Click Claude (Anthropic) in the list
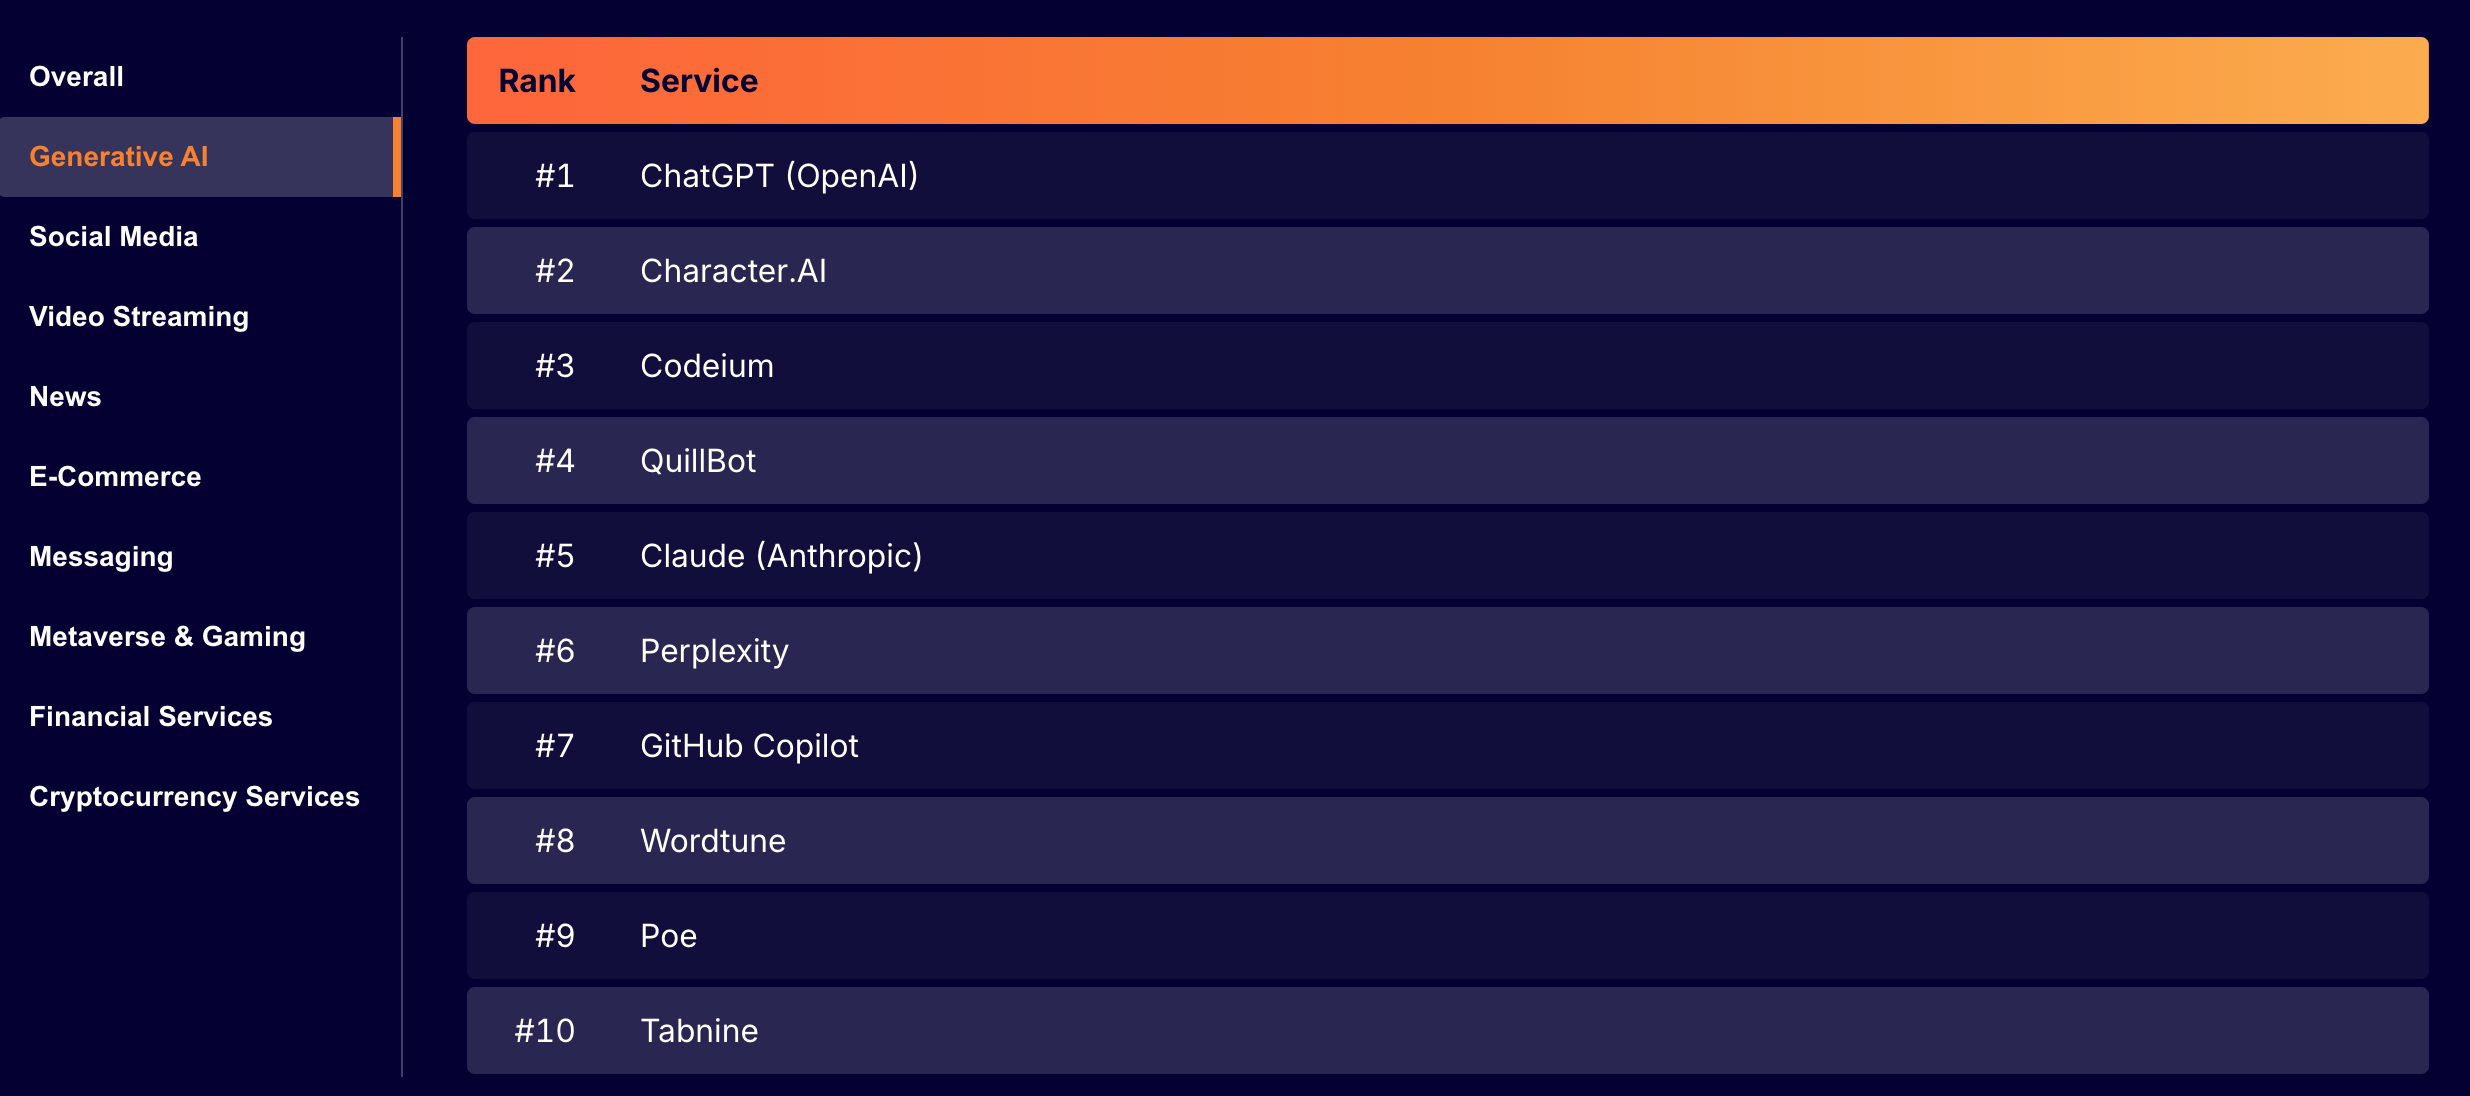 tap(780, 556)
